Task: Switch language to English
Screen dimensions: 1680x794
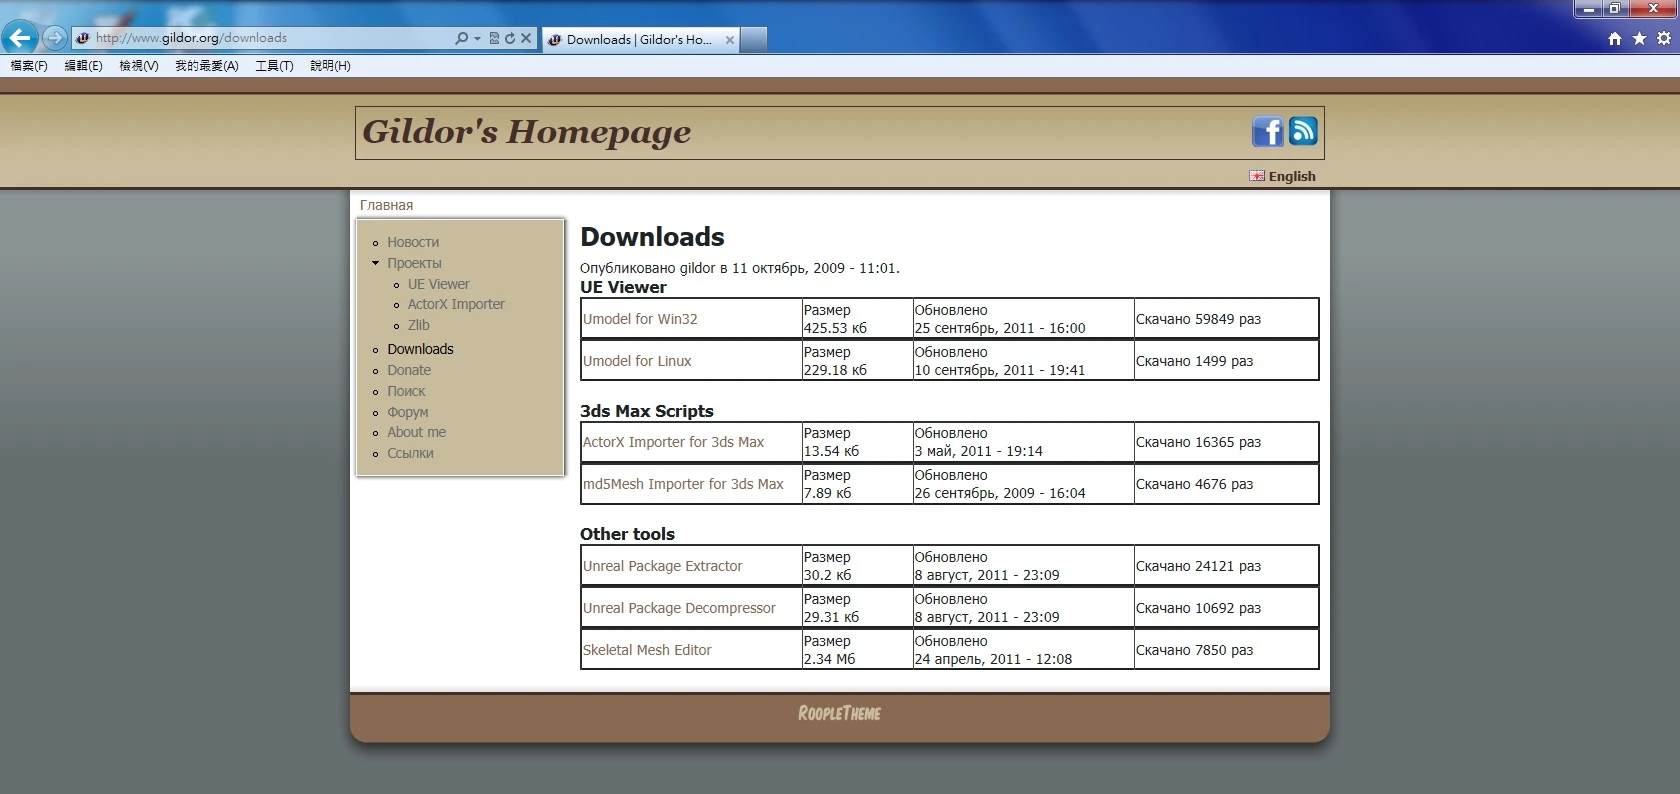Action: click(1292, 176)
